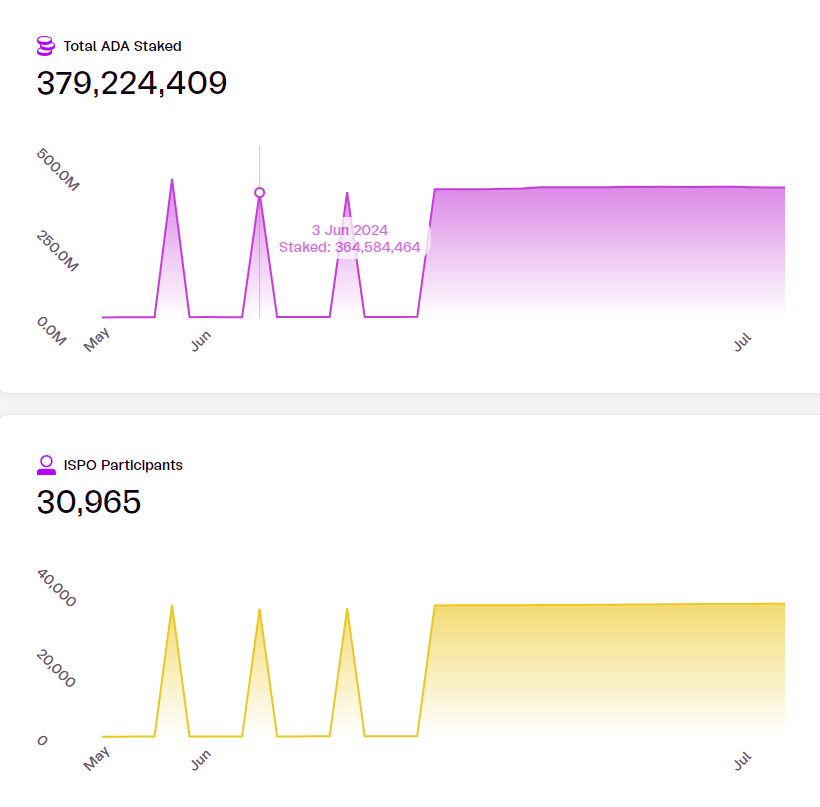Click the 40,000 y-axis label
This screenshot has width=820, height=807.
56,589
